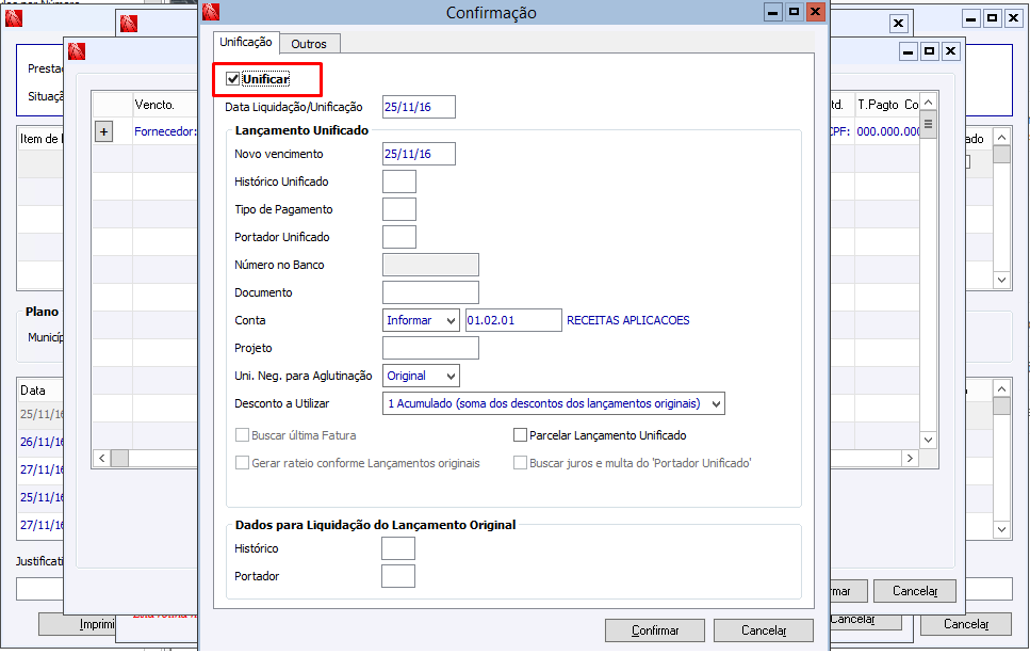This screenshot has height=651, width=1030.
Task: Click the Vencto. column header
Action: 154,104
